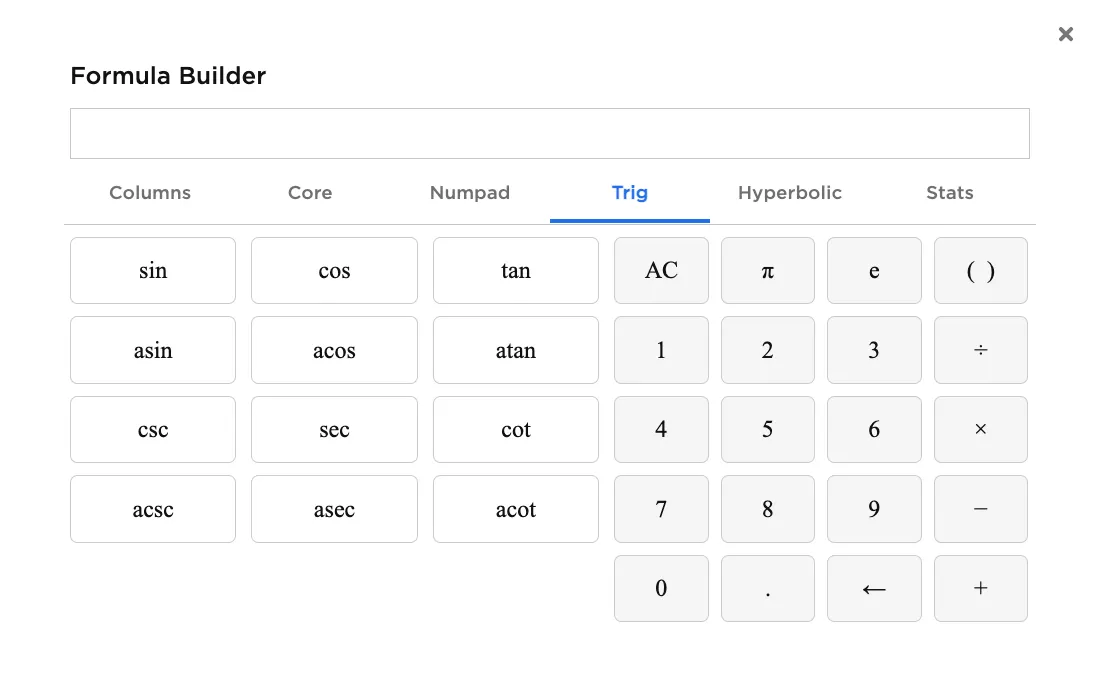Image resolution: width=1096 pixels, height=690 pixels.
Task: Insert Euler's constant e
Action: (873, 271)
